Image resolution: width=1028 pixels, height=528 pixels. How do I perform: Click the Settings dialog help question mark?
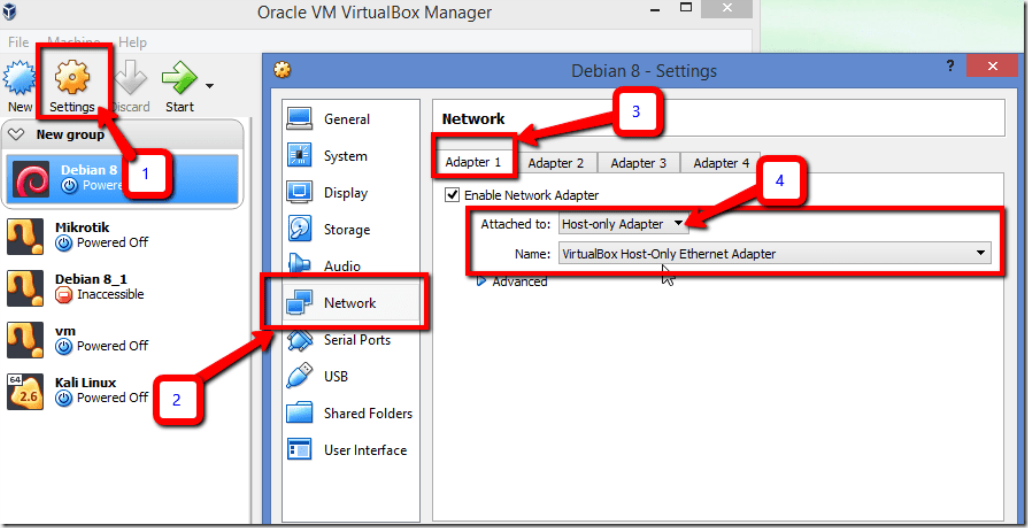point(950,66)
